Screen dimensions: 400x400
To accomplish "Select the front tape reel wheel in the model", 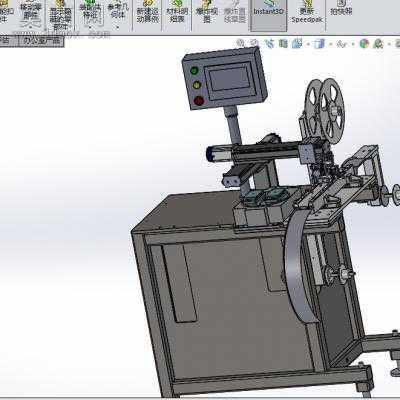I will click(x=331, y=110).
